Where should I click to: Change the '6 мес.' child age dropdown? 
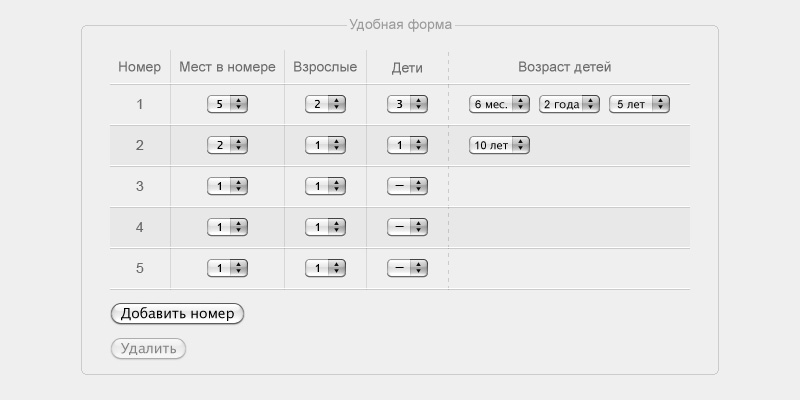(x=499, y=104)
